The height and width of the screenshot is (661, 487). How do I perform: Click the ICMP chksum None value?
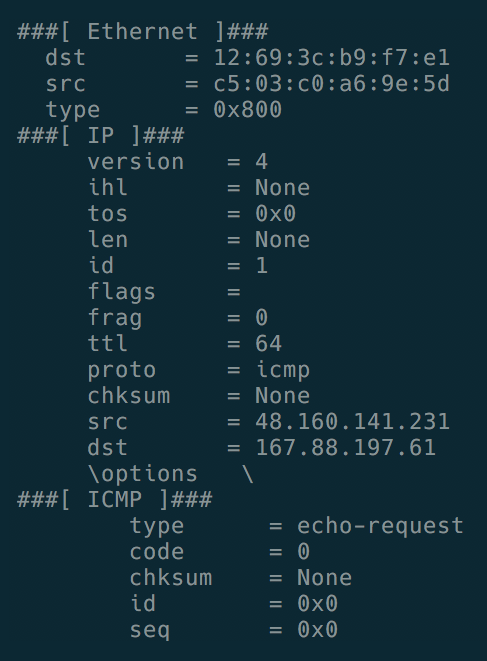324,578
